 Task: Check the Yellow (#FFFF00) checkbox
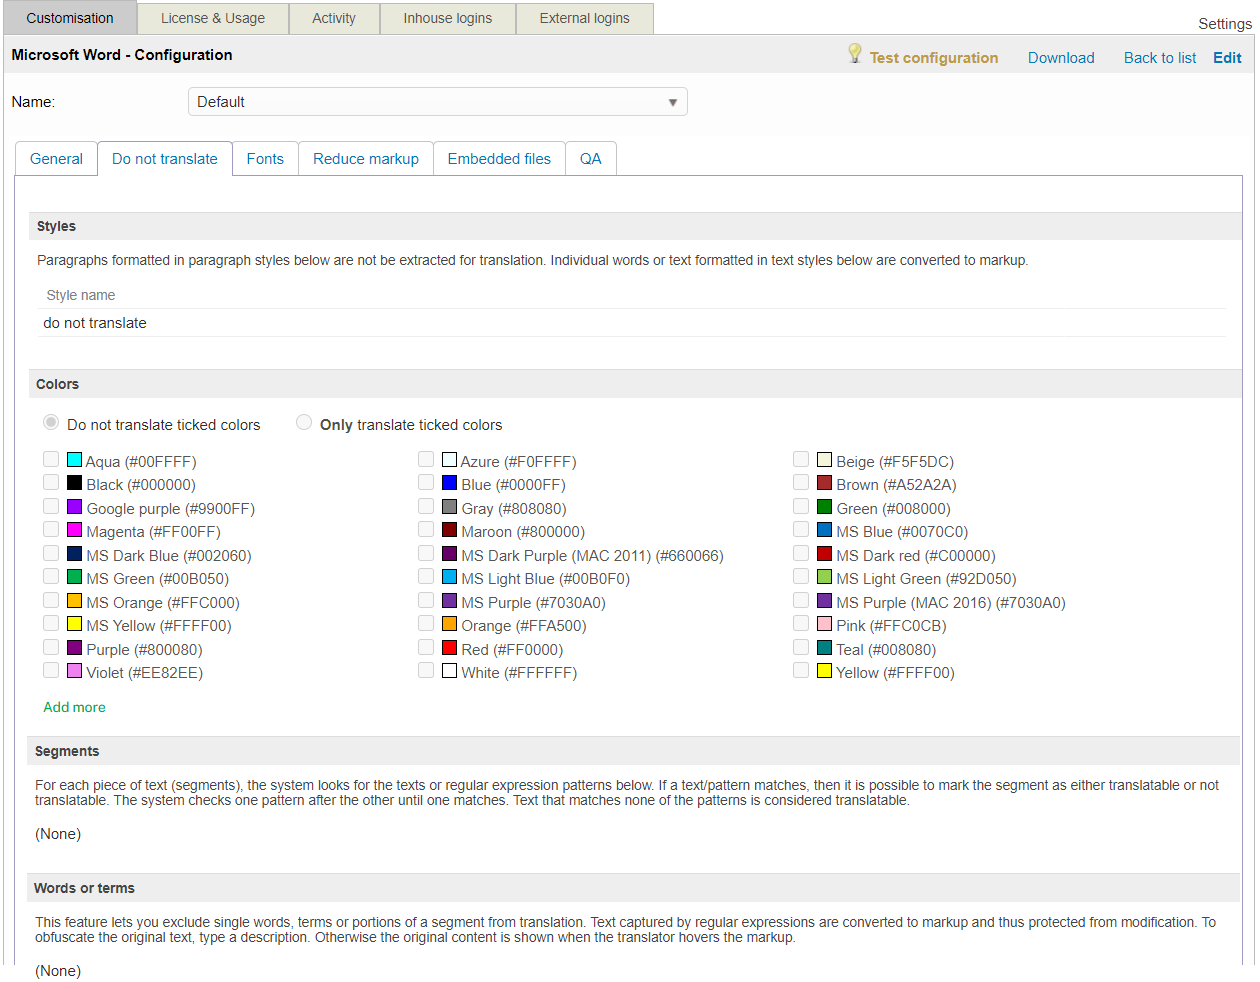click(x=801, y=671)
